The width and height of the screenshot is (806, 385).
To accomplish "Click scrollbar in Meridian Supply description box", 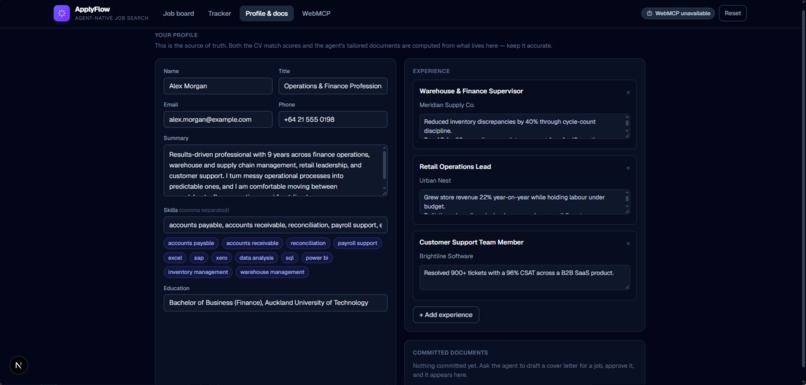I will point(627,124).
